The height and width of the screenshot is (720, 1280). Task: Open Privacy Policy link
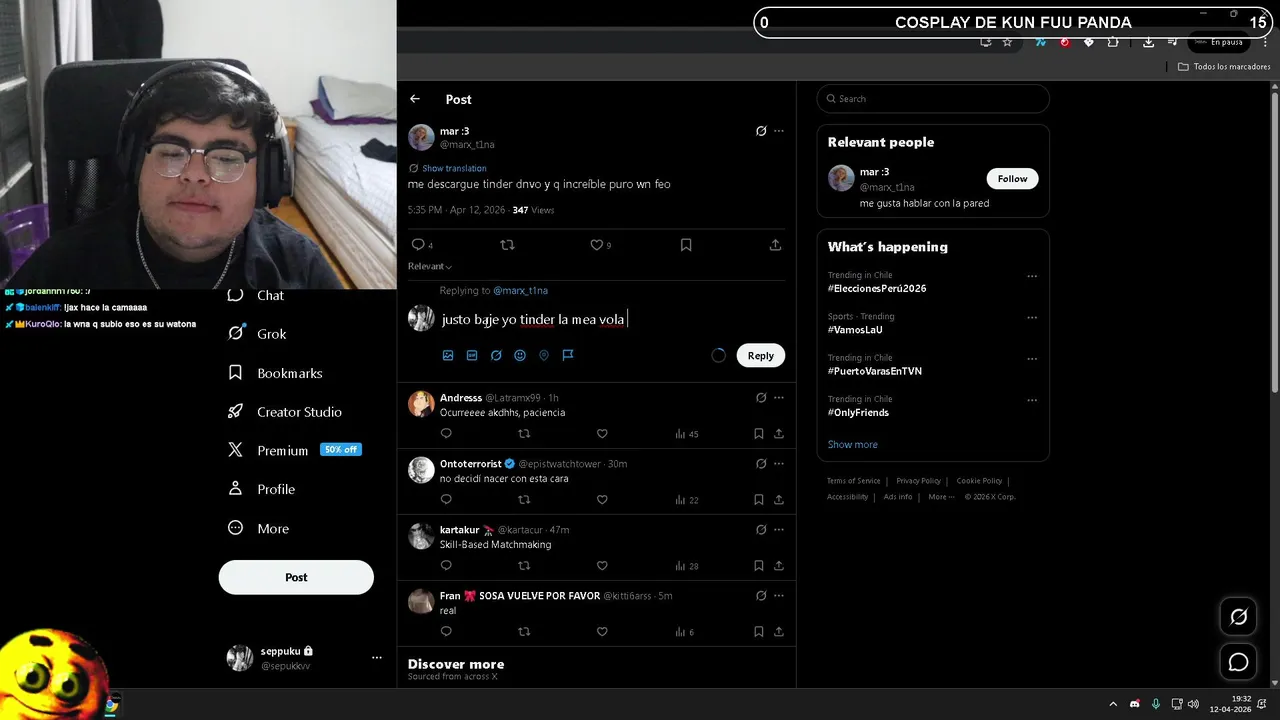click(x=919, y=481)
